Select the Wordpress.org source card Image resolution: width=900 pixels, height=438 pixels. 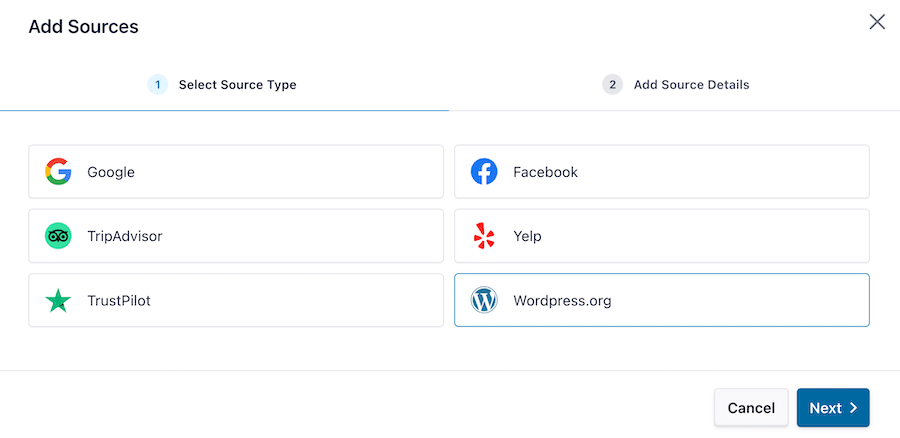click(x=661, y=300)
